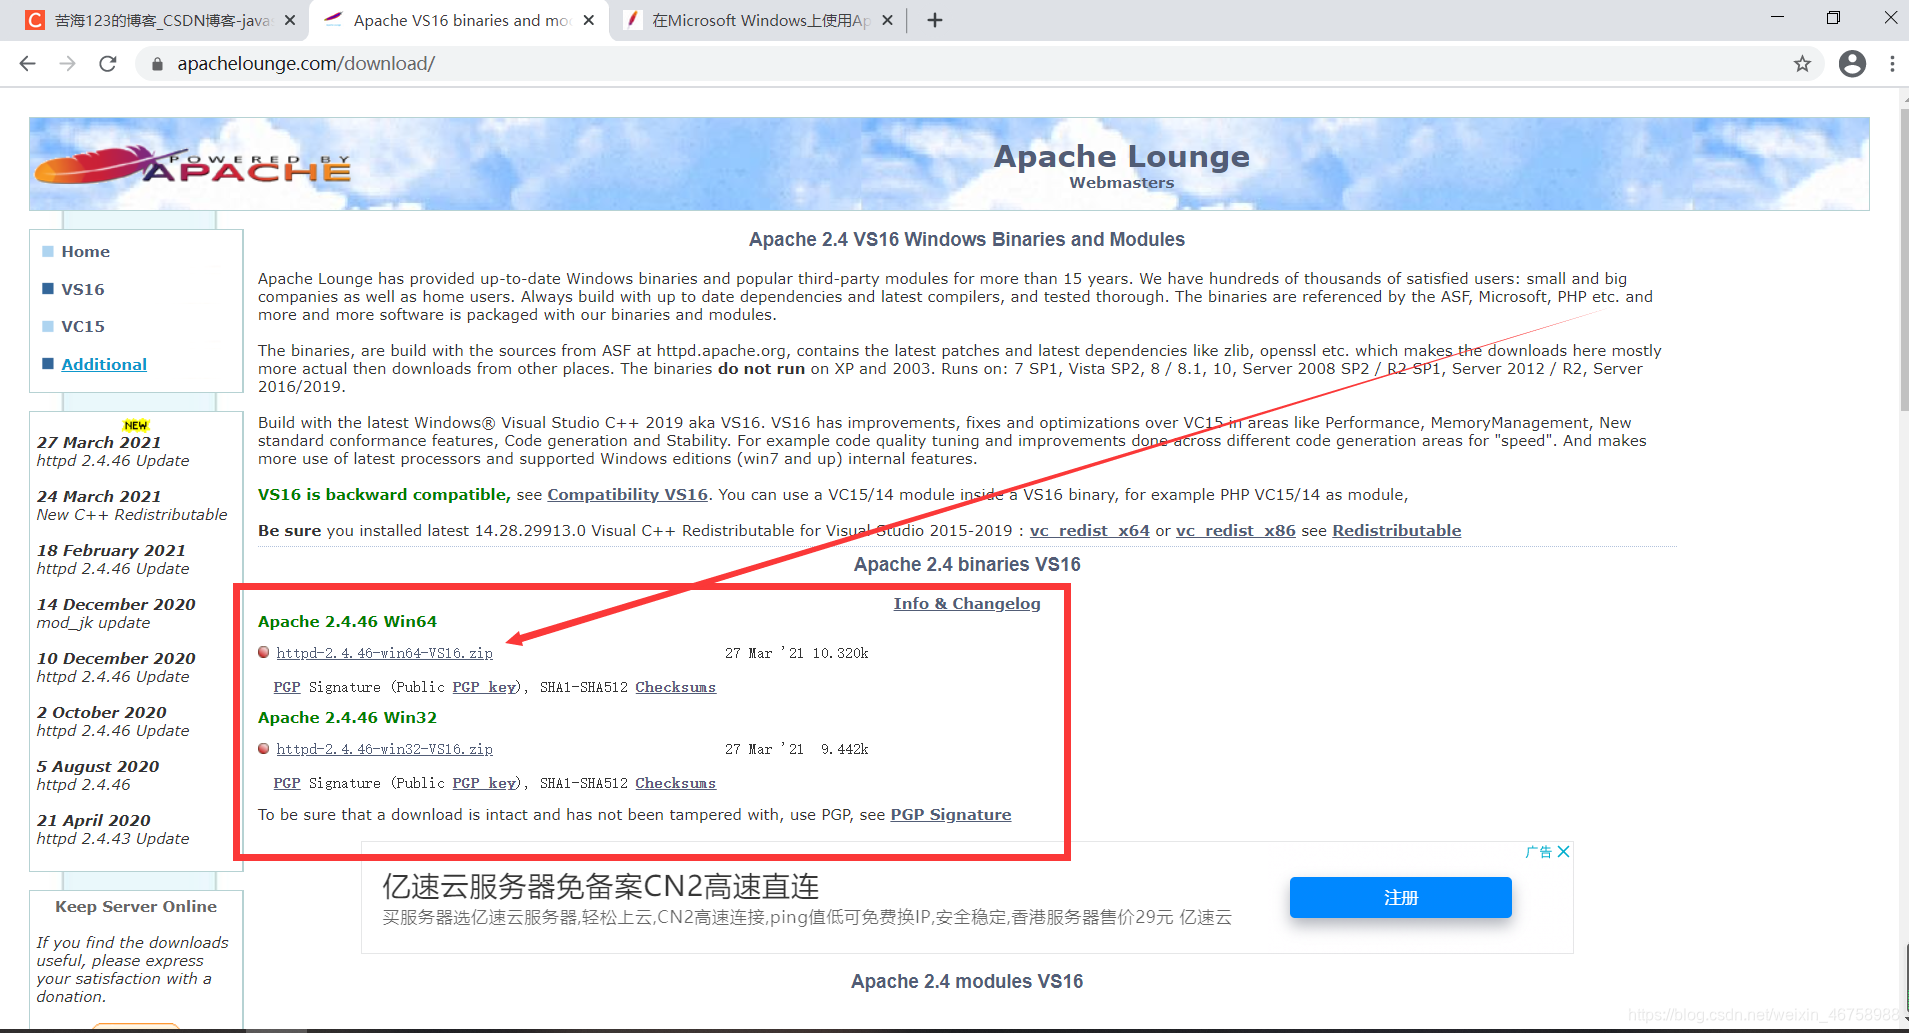Bookmark this page with the star icon
1909x1033 pixels.
coord(1802,64)
